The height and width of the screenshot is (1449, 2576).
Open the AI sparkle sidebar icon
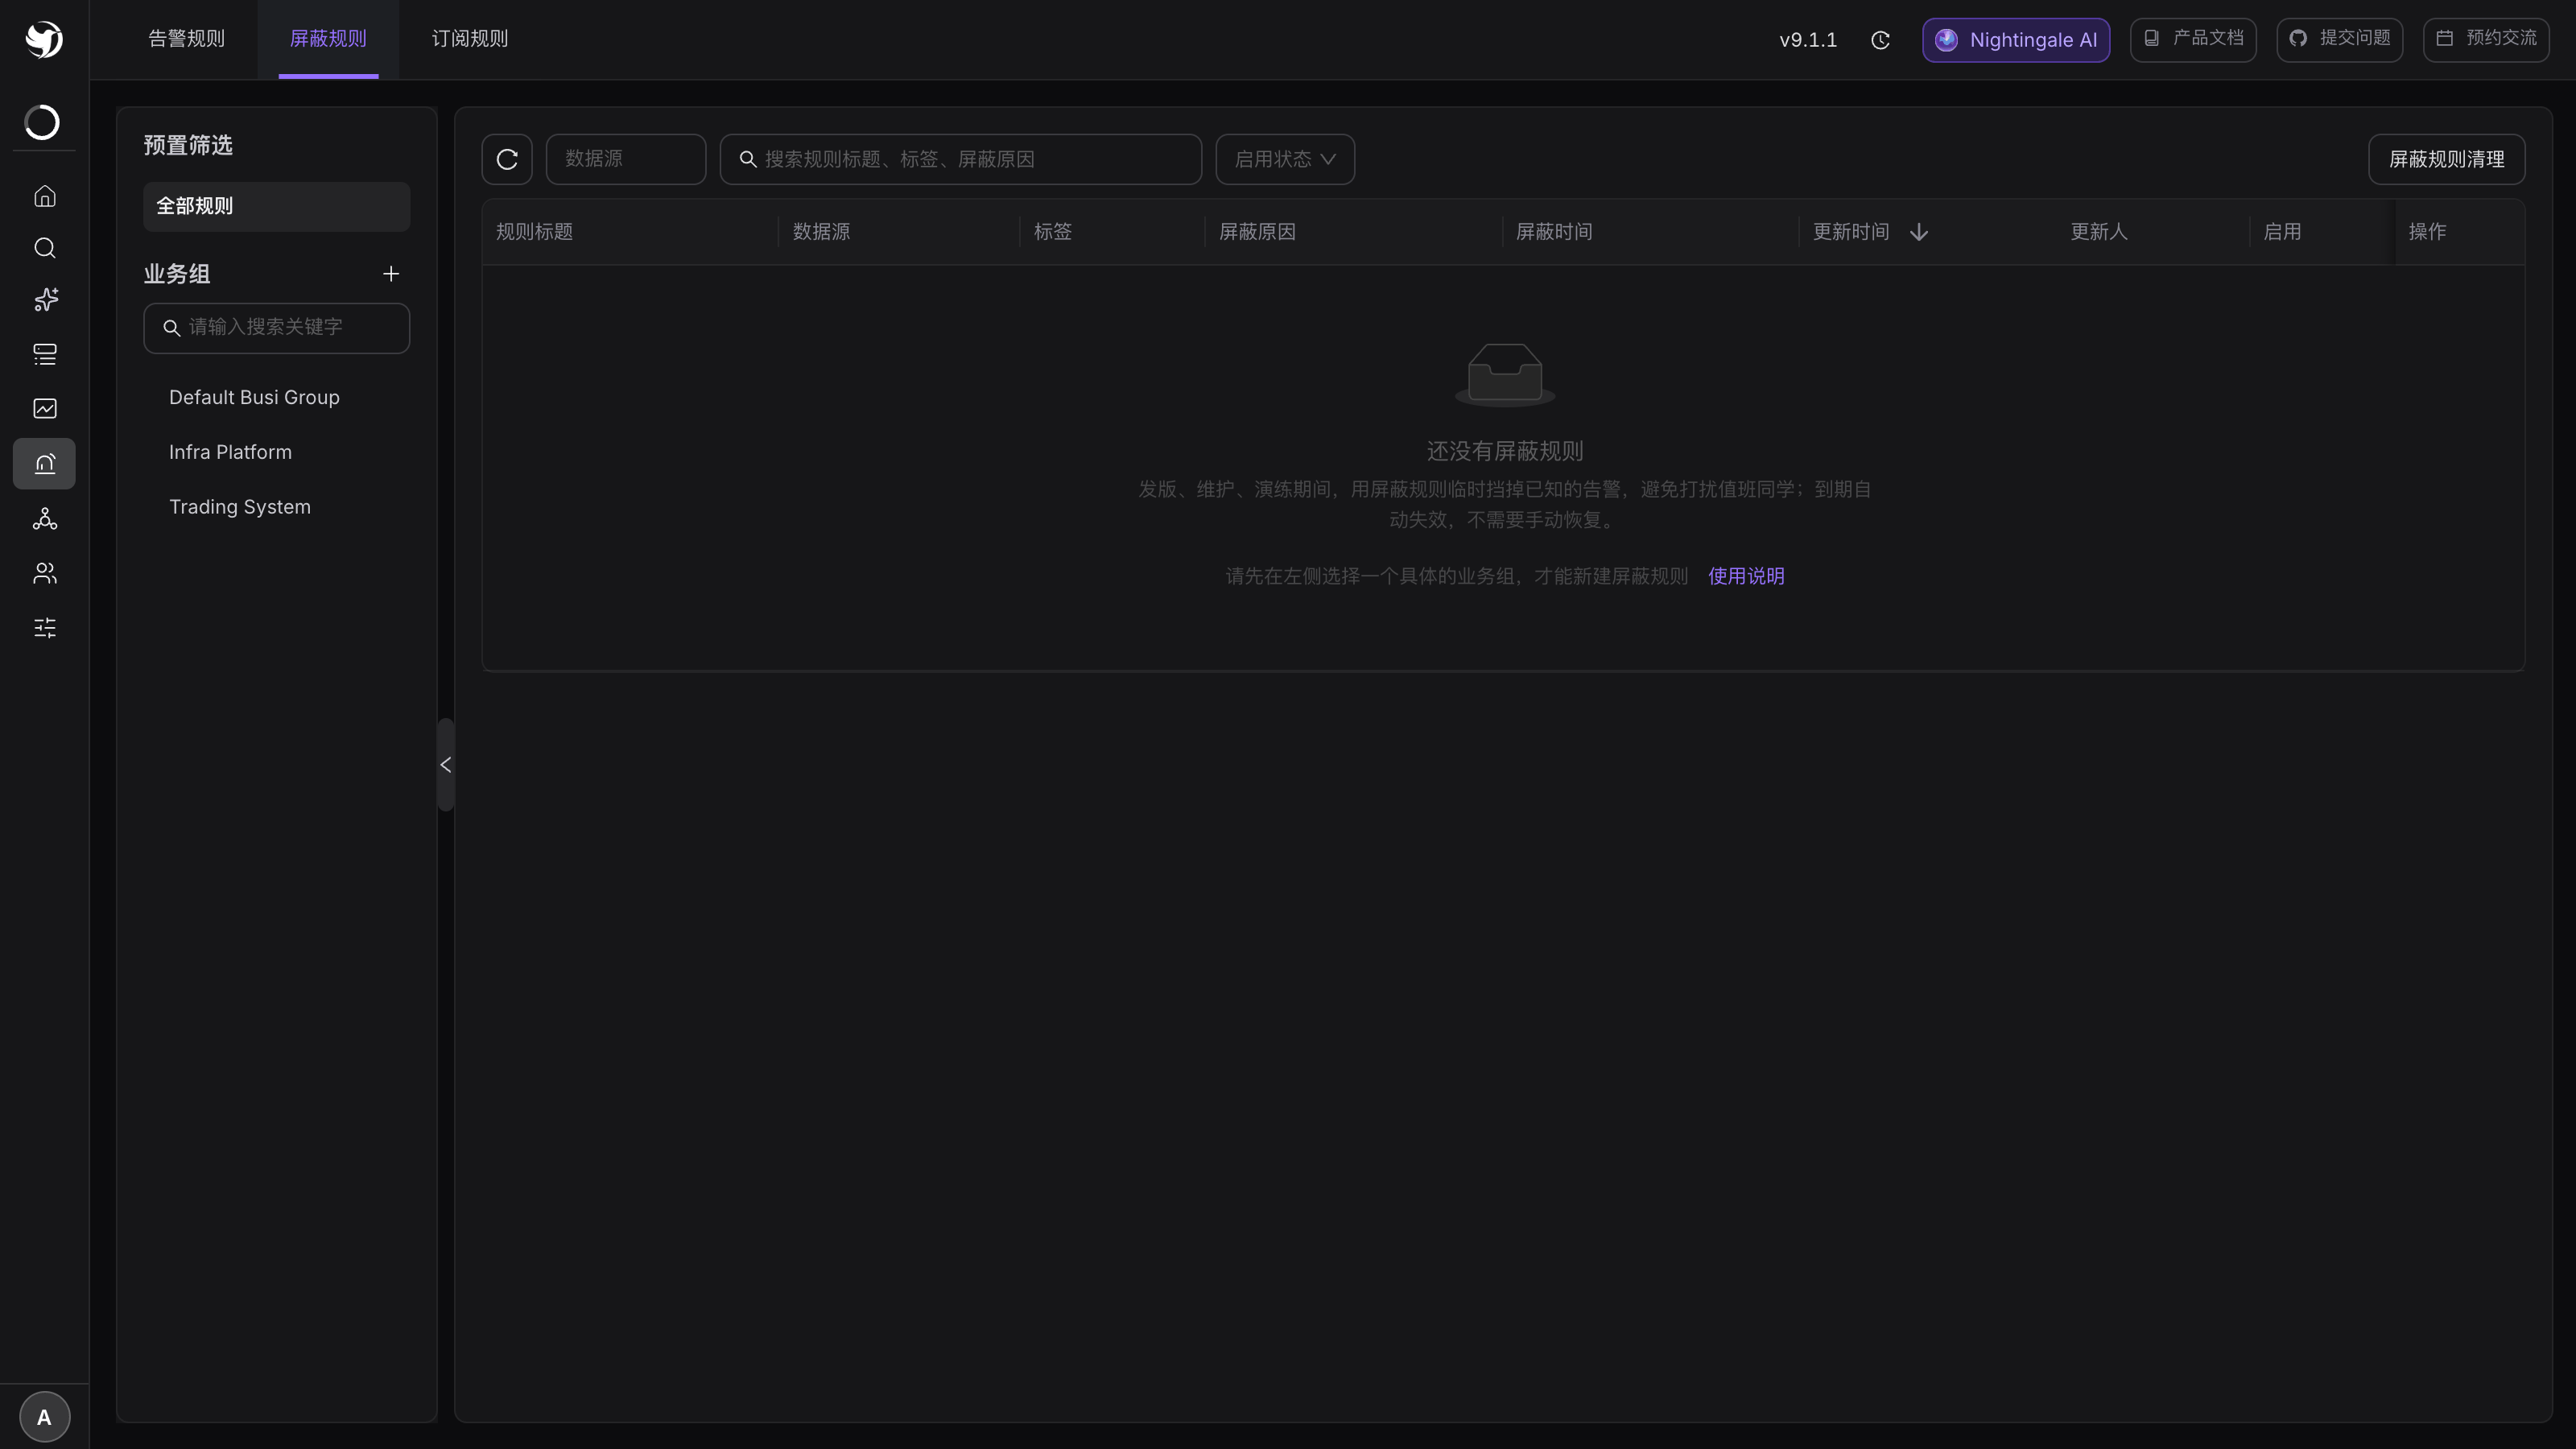tap(44, 300)
